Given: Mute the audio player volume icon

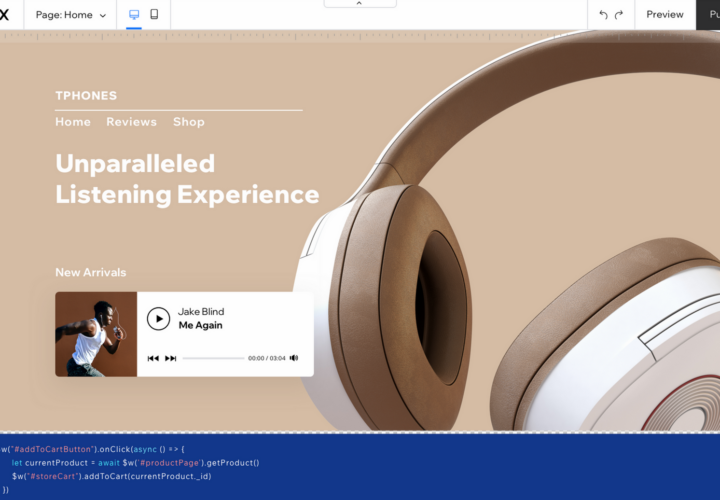Looking at the screenshot, I should (x=294, y=358).
